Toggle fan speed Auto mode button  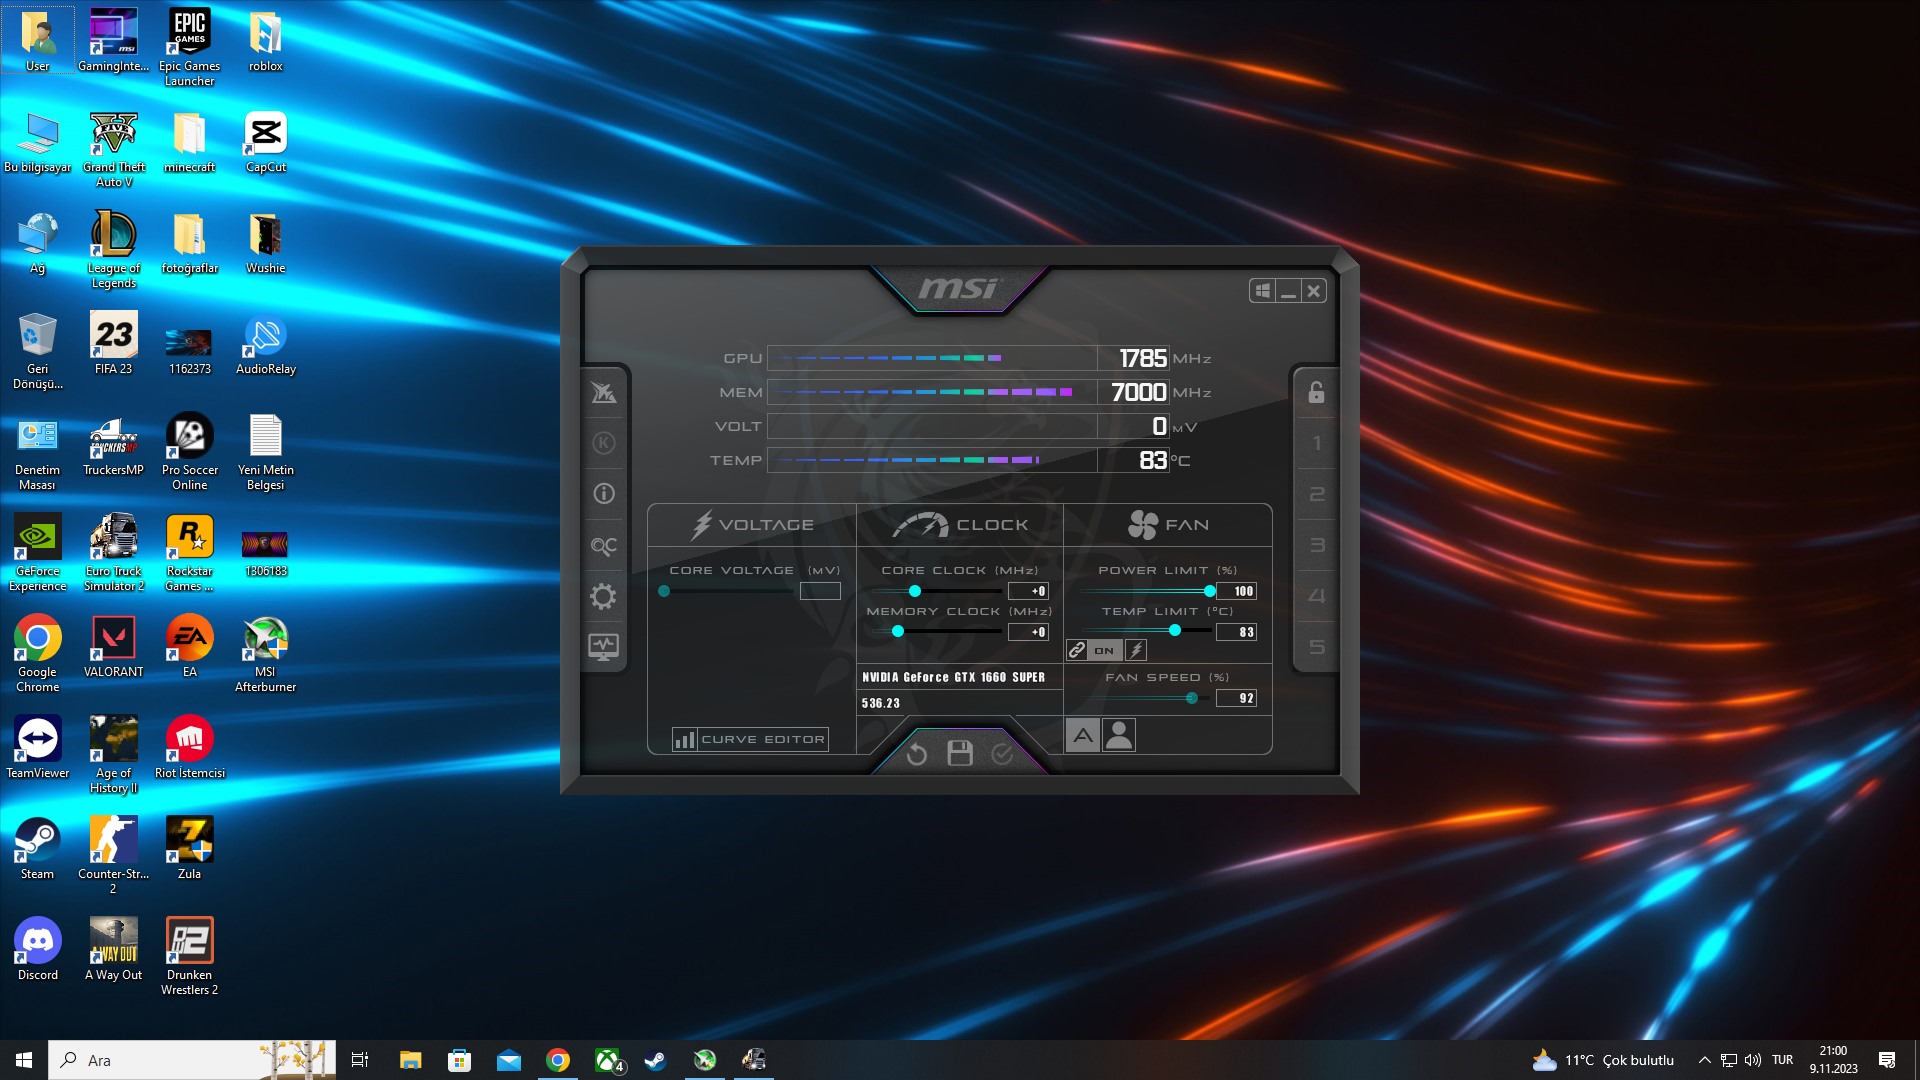[1083, 736]
